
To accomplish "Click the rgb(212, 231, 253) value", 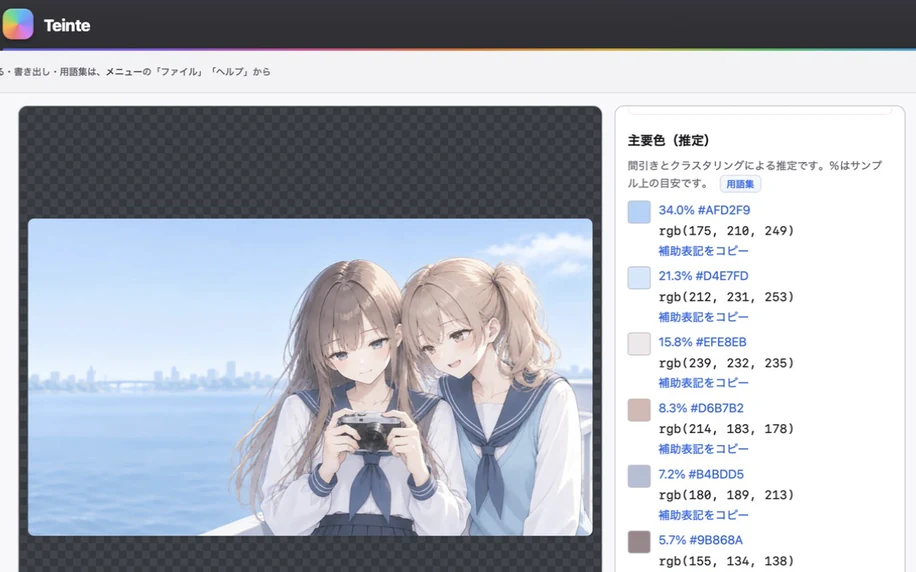I will point(726,297).
